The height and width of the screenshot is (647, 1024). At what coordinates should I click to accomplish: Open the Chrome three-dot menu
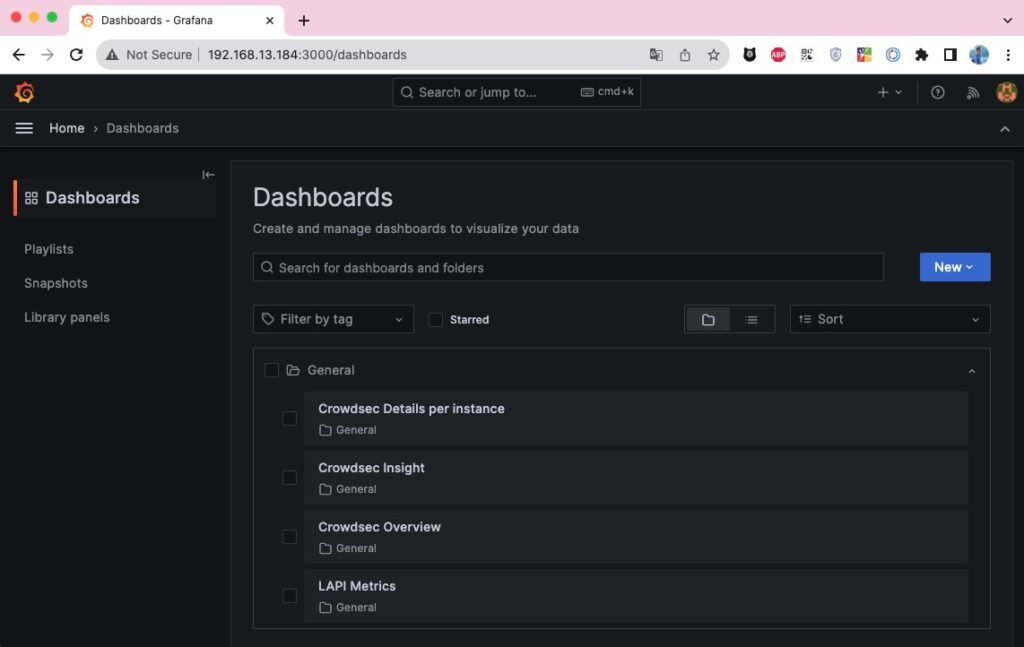coord(1008,55)
